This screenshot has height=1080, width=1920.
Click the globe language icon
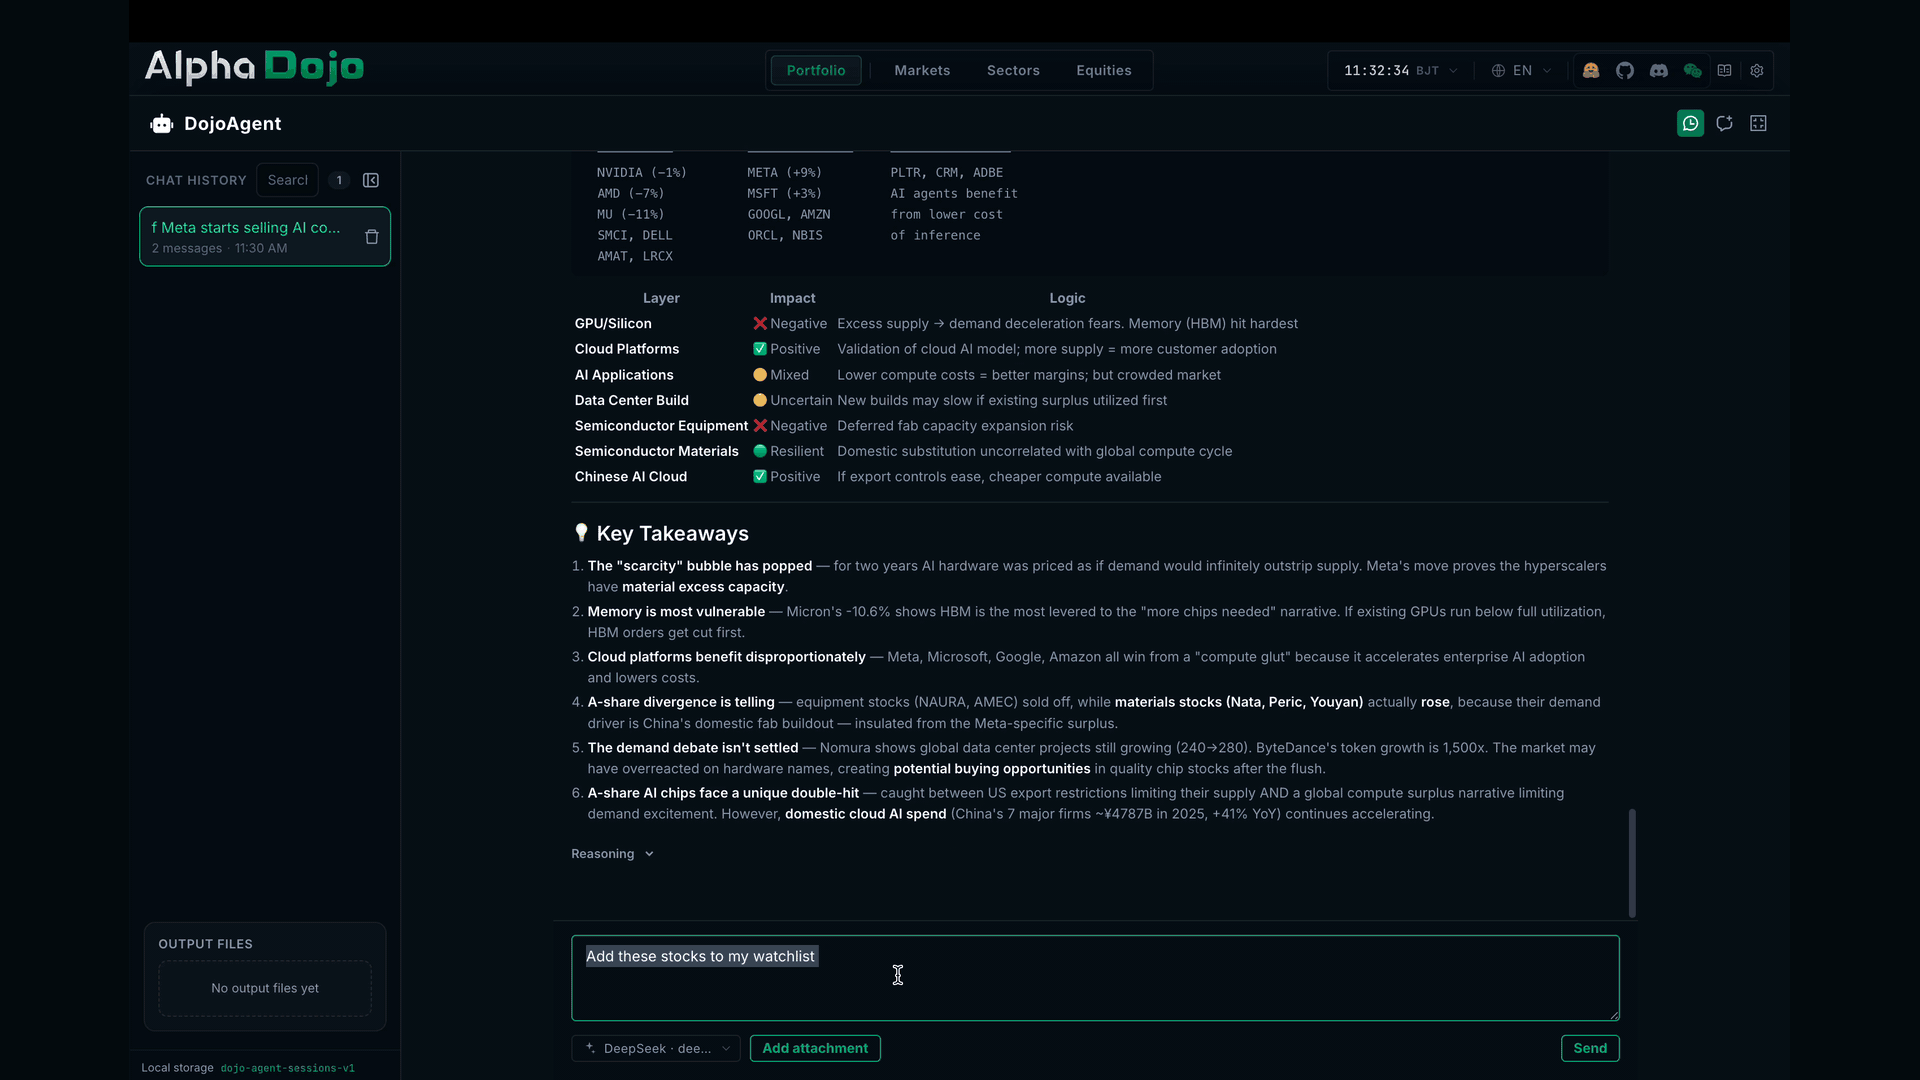[1498, 70]
